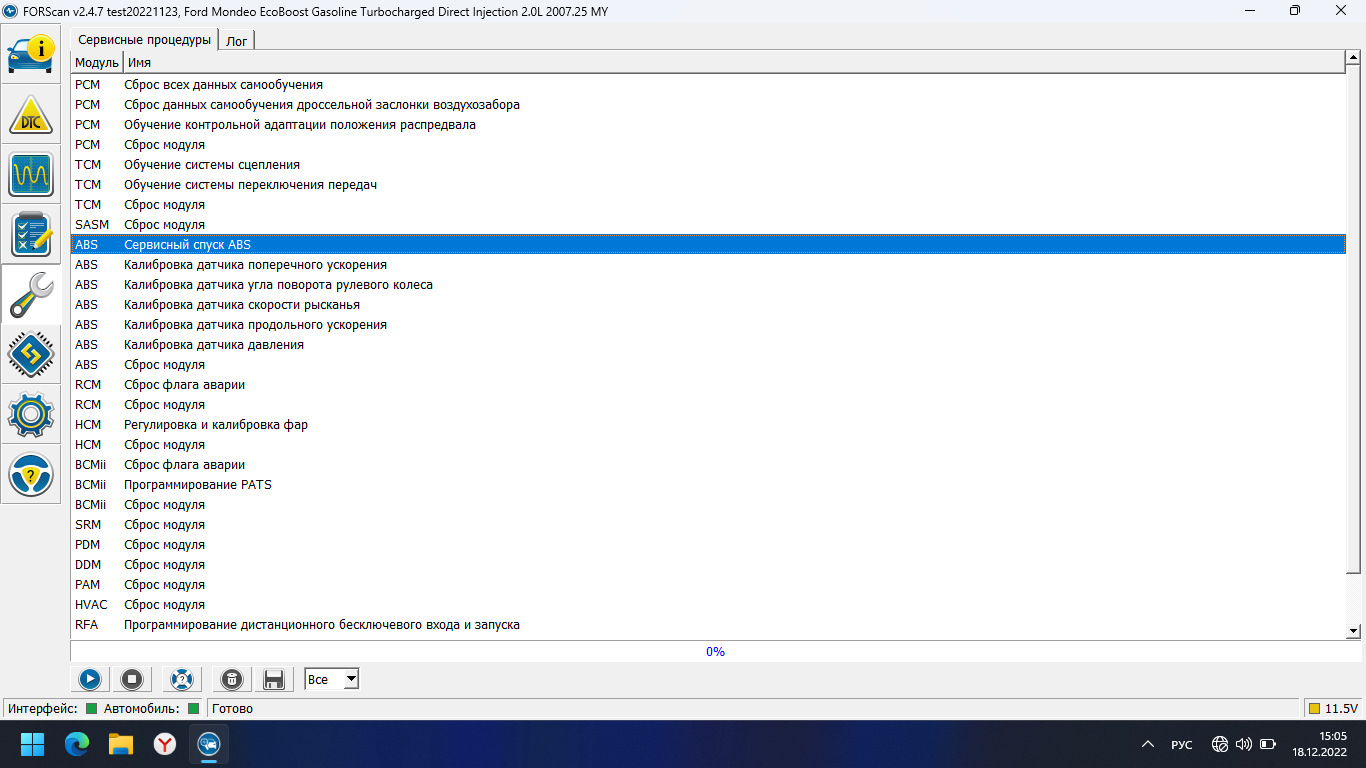Open File Explorer from the taskbar
1366x768 pixels.
pyautogui.click(x=121, y=744)
